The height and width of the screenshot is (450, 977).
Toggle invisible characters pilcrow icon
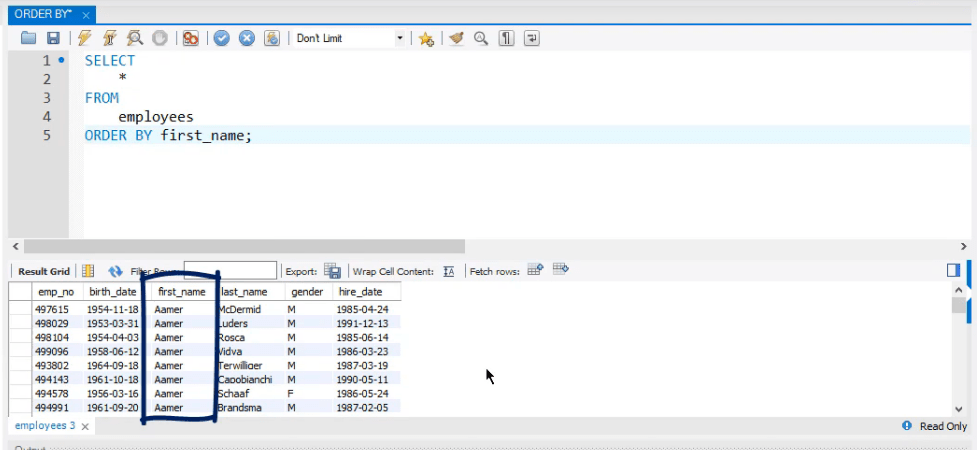(507, 38)
